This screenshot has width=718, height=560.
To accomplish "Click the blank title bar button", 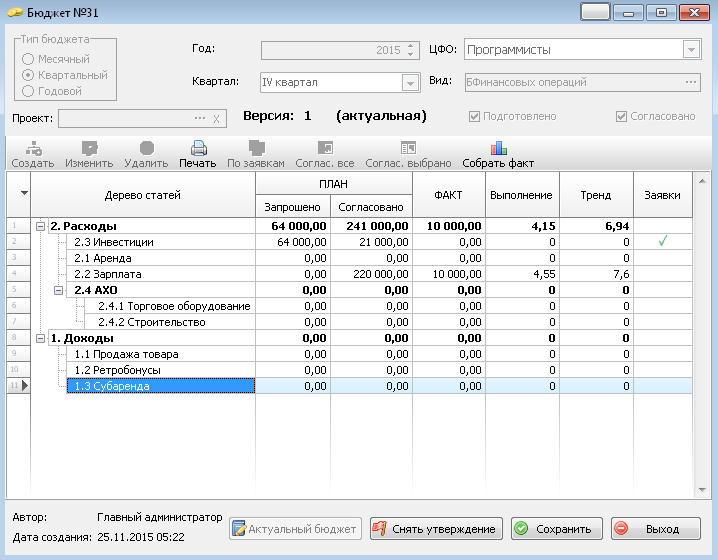I will pyautogui.click(x=595, y=12).
